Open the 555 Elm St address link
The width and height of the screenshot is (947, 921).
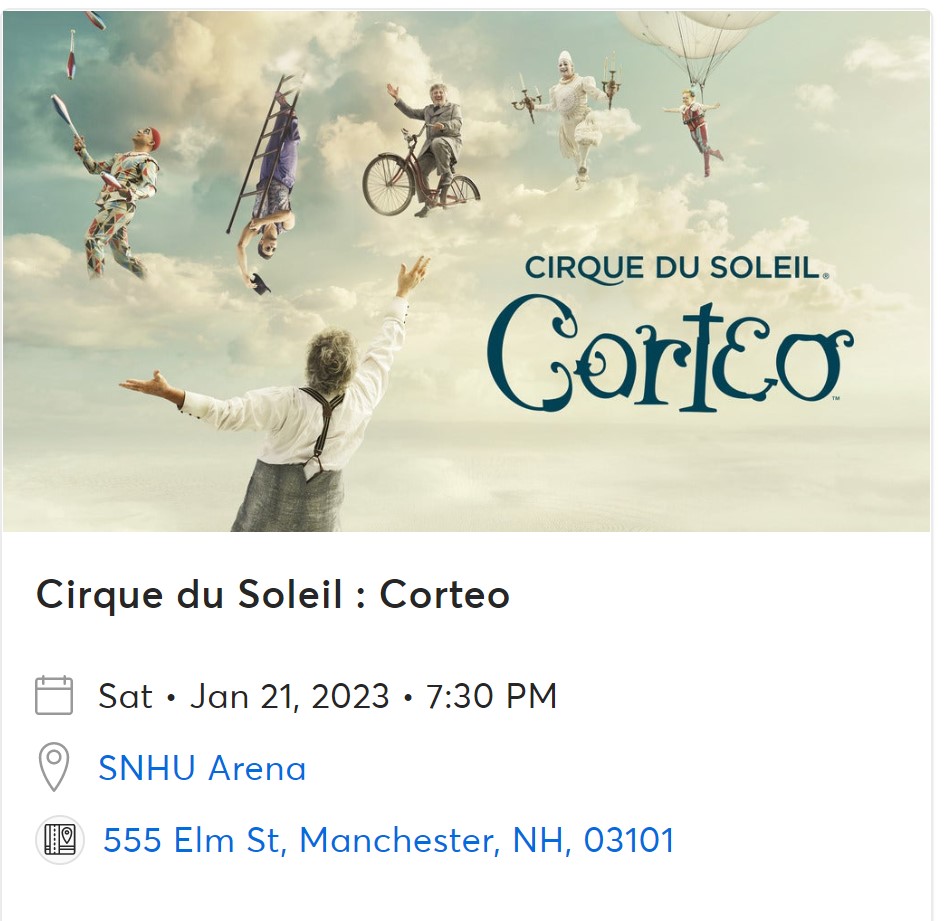388,840
